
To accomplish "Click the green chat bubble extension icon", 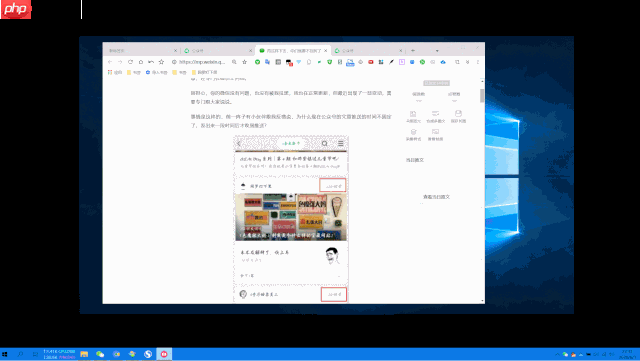I will pyautogui.click(x=422, y=62).
